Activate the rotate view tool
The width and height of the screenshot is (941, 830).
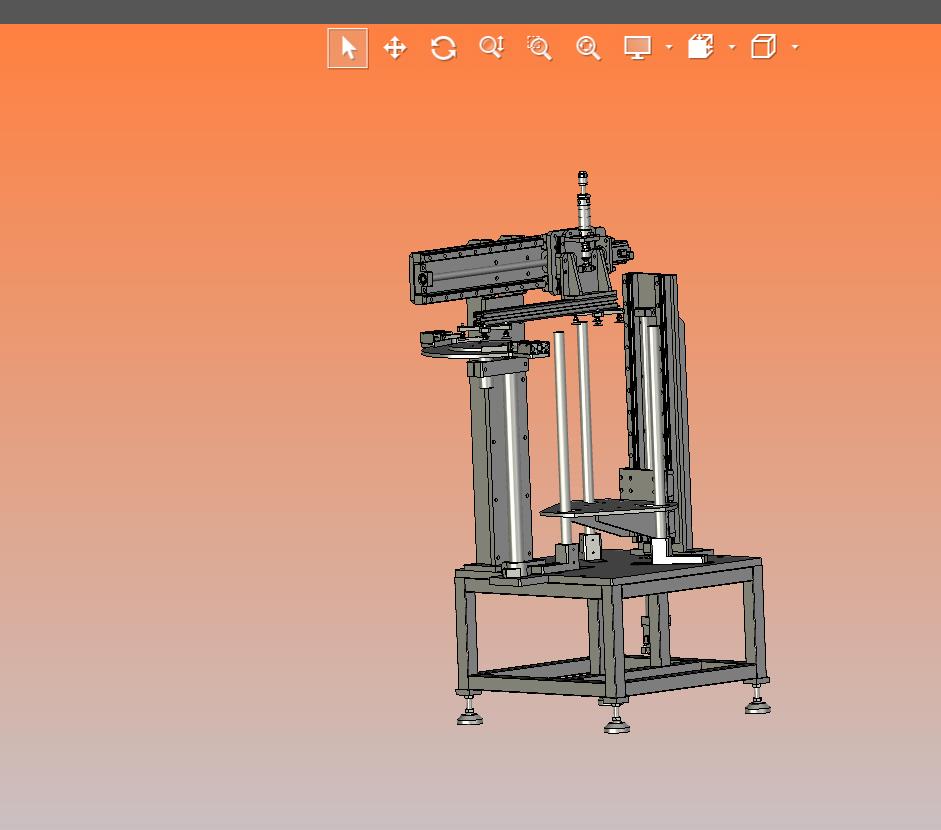tap(443, 48)
